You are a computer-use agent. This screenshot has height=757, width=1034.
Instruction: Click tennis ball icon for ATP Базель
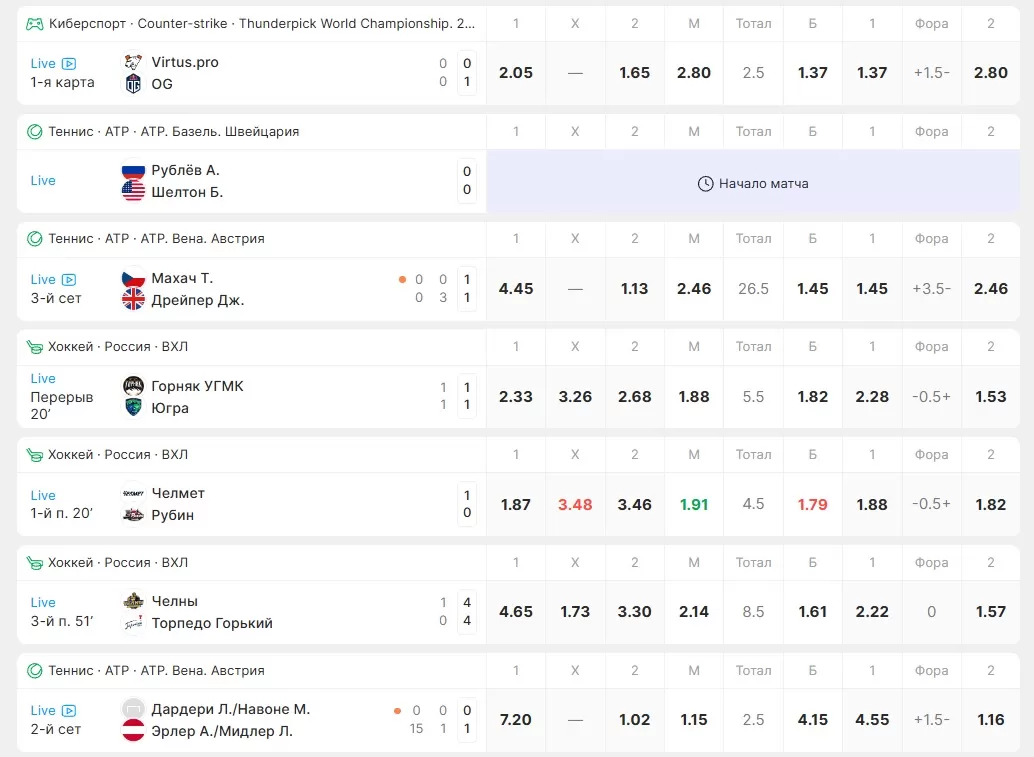tap(34, 131)
